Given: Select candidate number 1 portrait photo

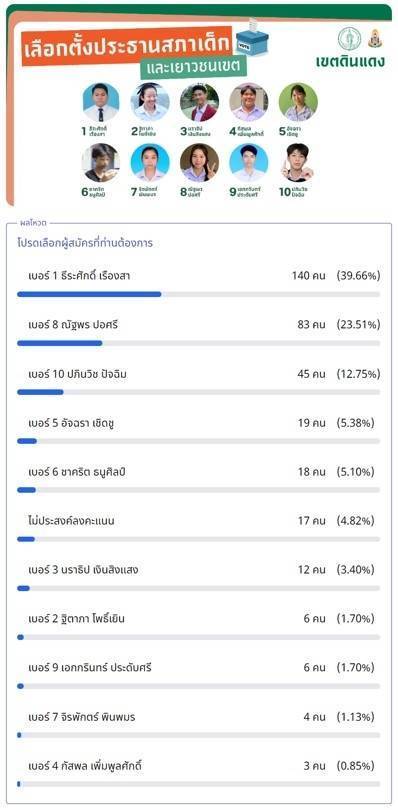Looking at the screenshot, I should coord(101,102).
